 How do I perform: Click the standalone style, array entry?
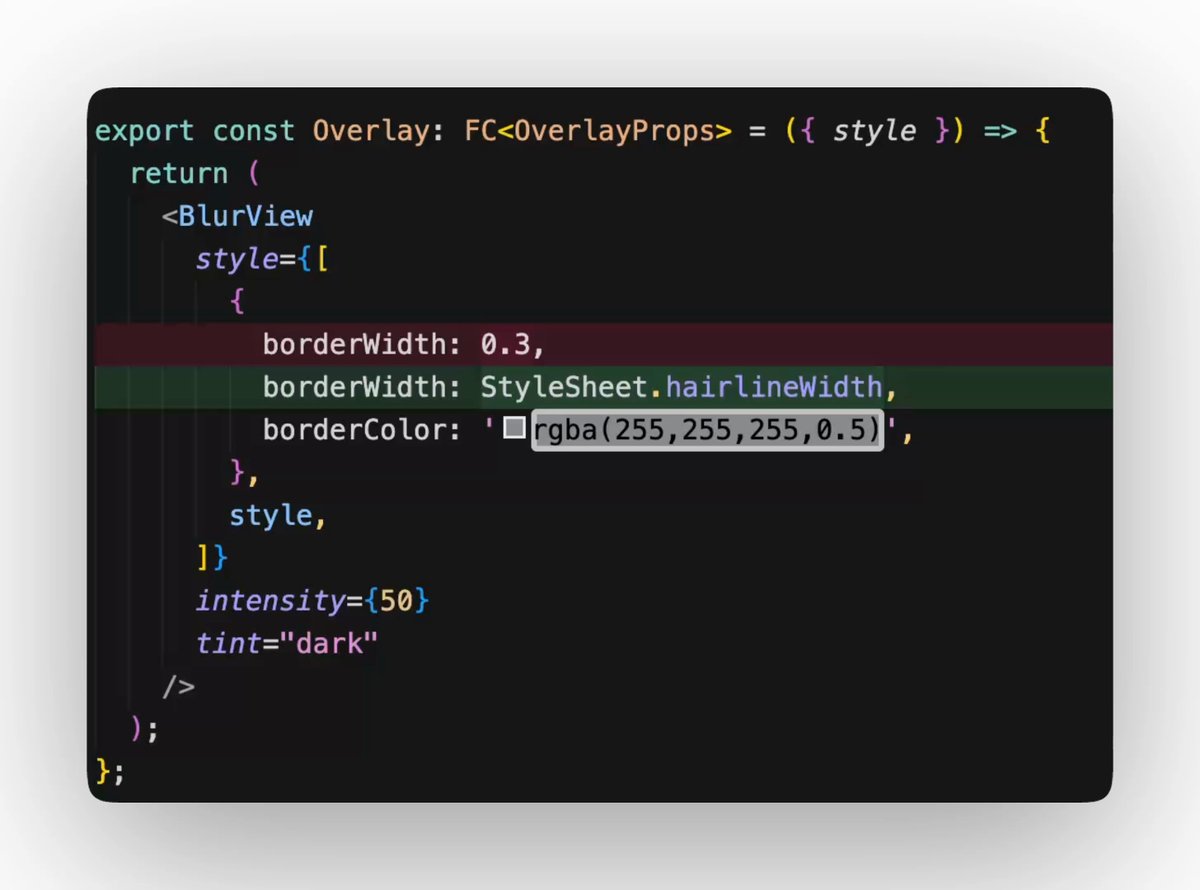click(x=279, y=516)
